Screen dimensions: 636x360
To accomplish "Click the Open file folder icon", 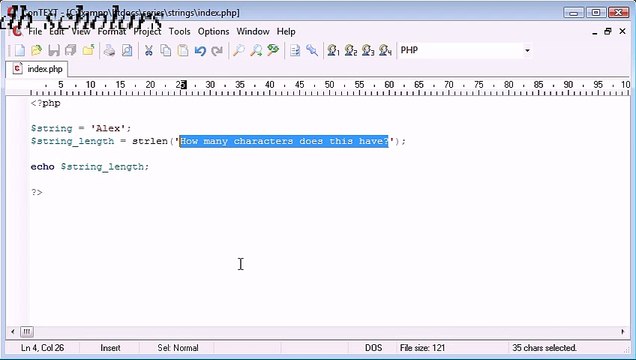I will point(37,50).
